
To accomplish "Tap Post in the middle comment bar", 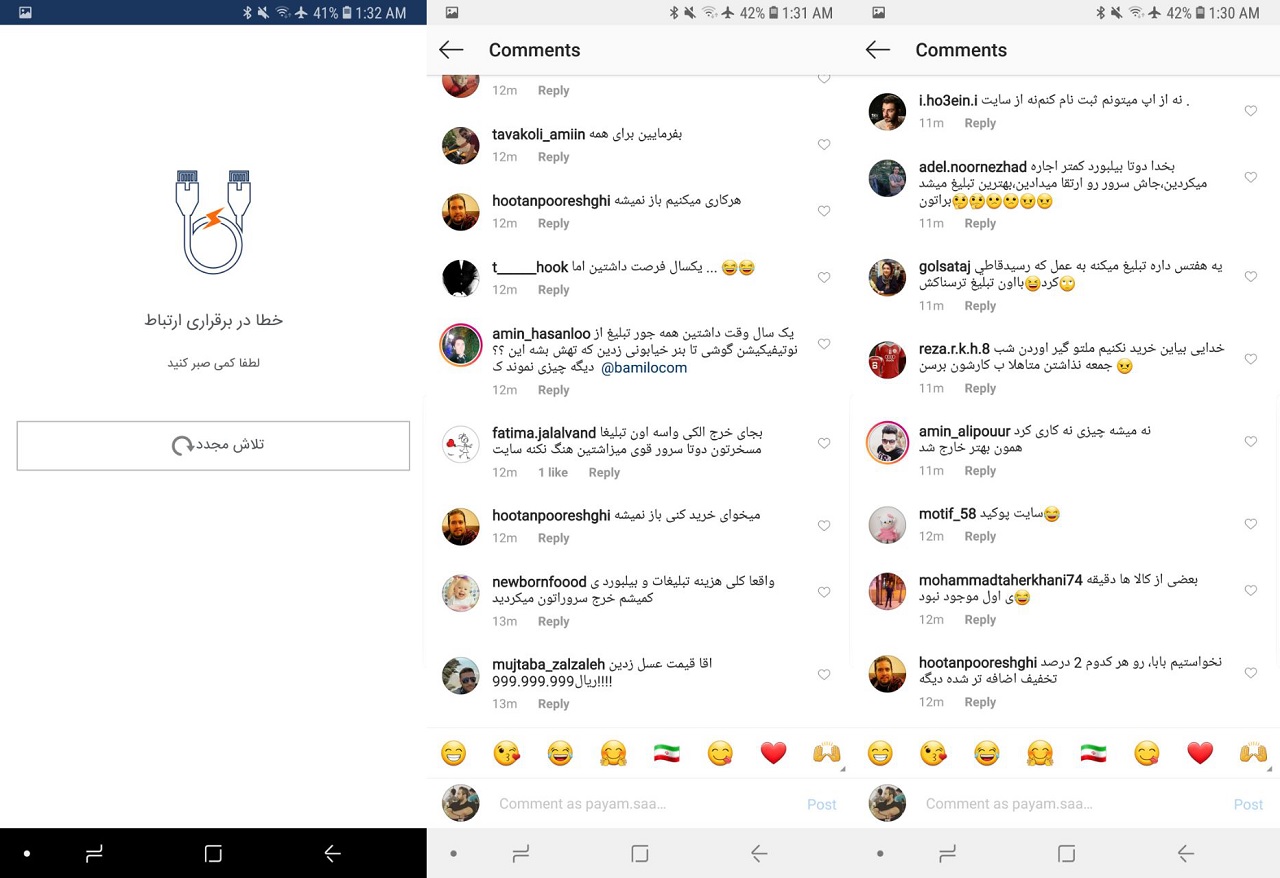I will coord(821,804).
